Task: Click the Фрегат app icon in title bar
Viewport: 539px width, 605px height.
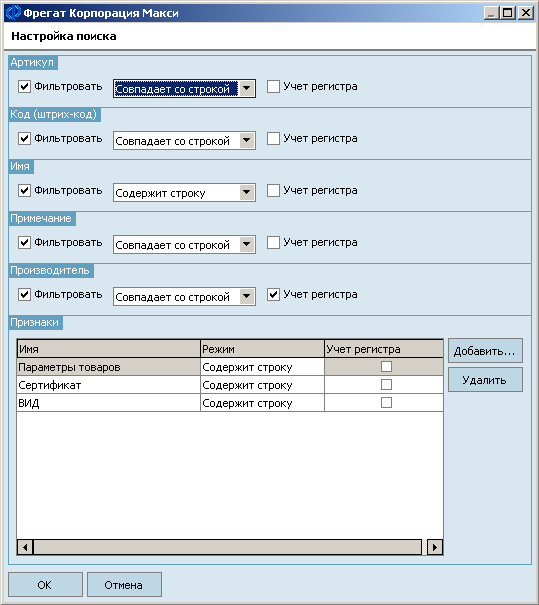Action: tap(13, 13)
